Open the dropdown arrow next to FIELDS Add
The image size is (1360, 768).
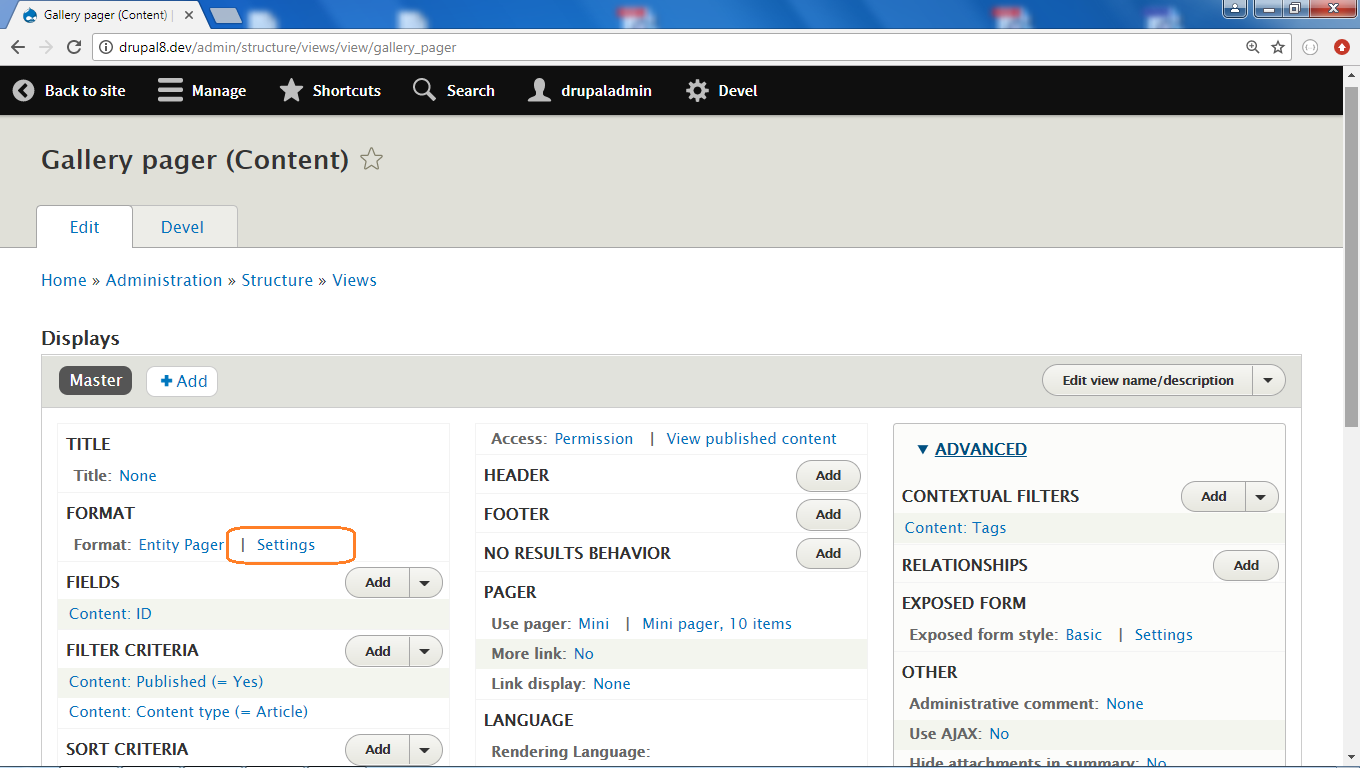pyautogui.click(x=423, y=582)
